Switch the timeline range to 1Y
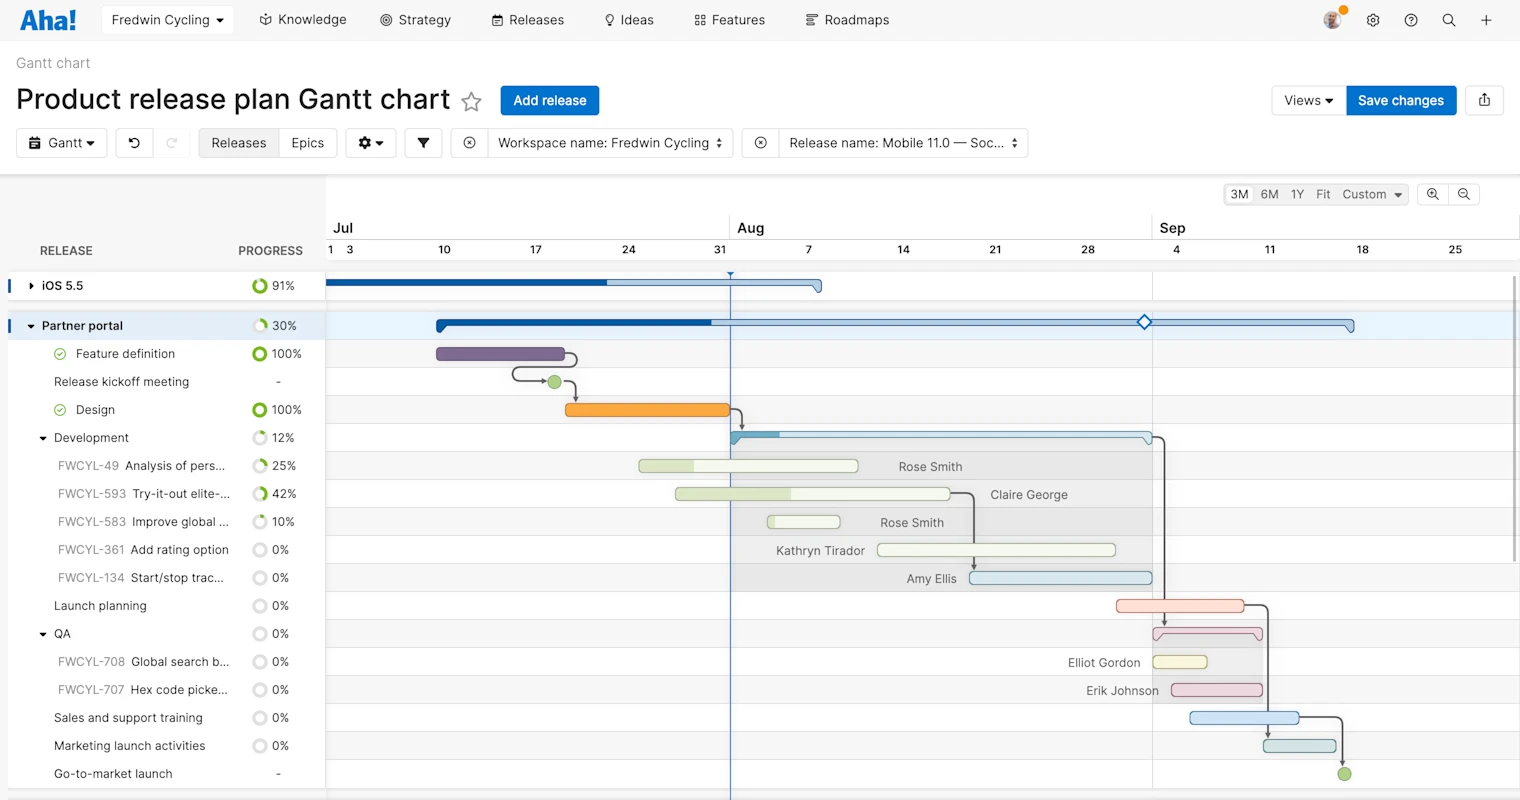This screenshot has width=1520, height=800. point(1297,194)
